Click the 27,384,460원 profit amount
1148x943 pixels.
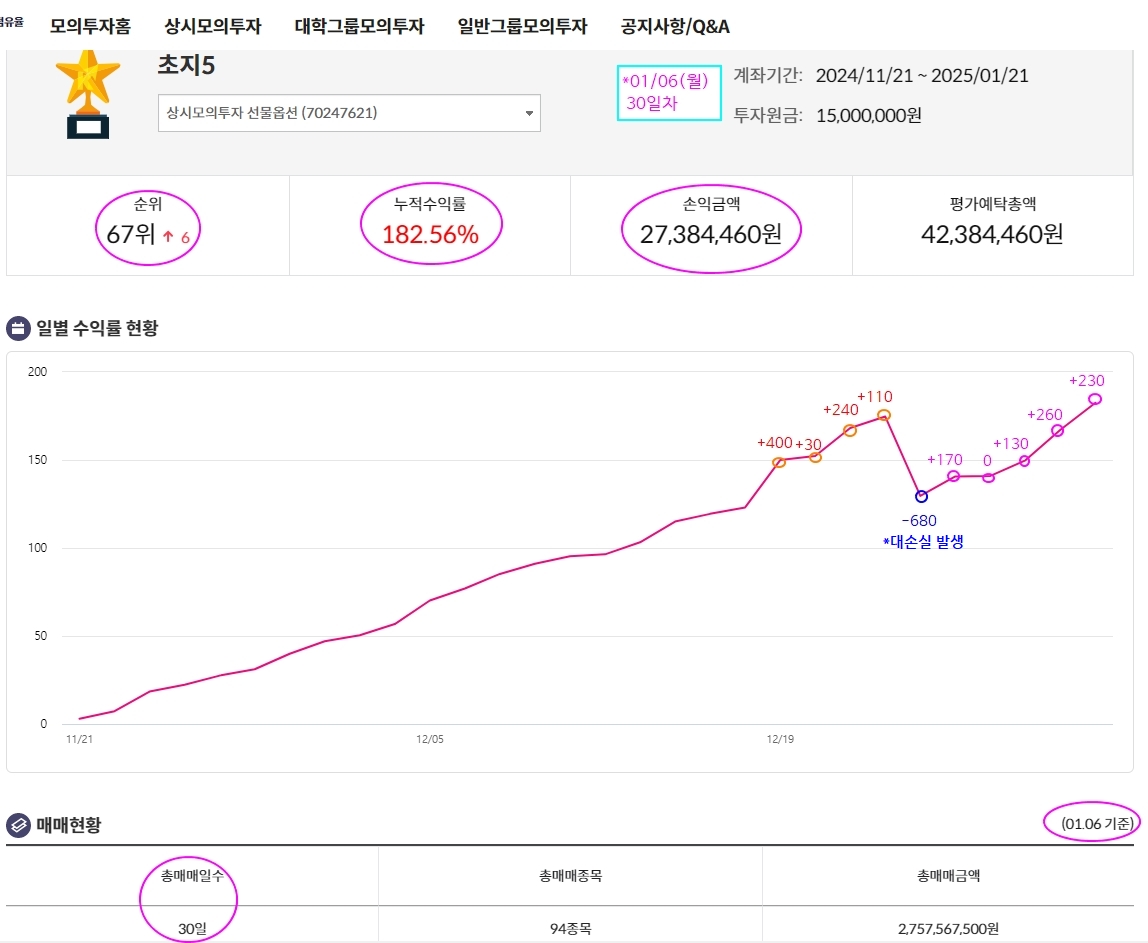[711, 234]
